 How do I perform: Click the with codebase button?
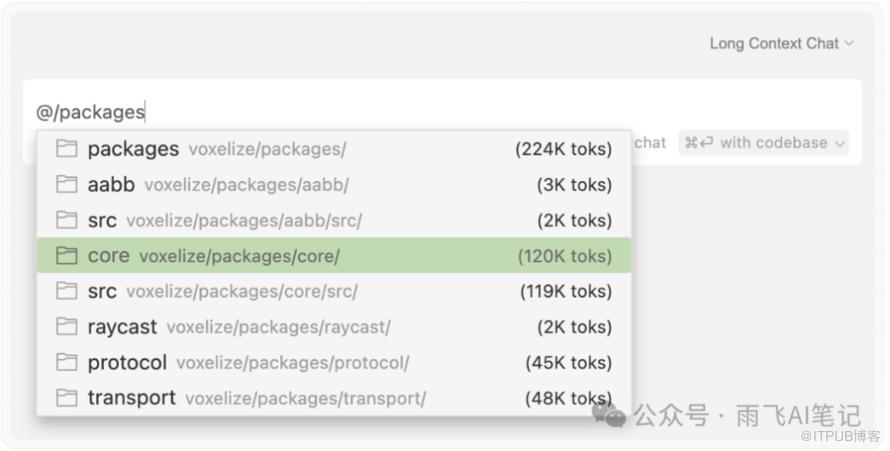[x=763, y=143]
